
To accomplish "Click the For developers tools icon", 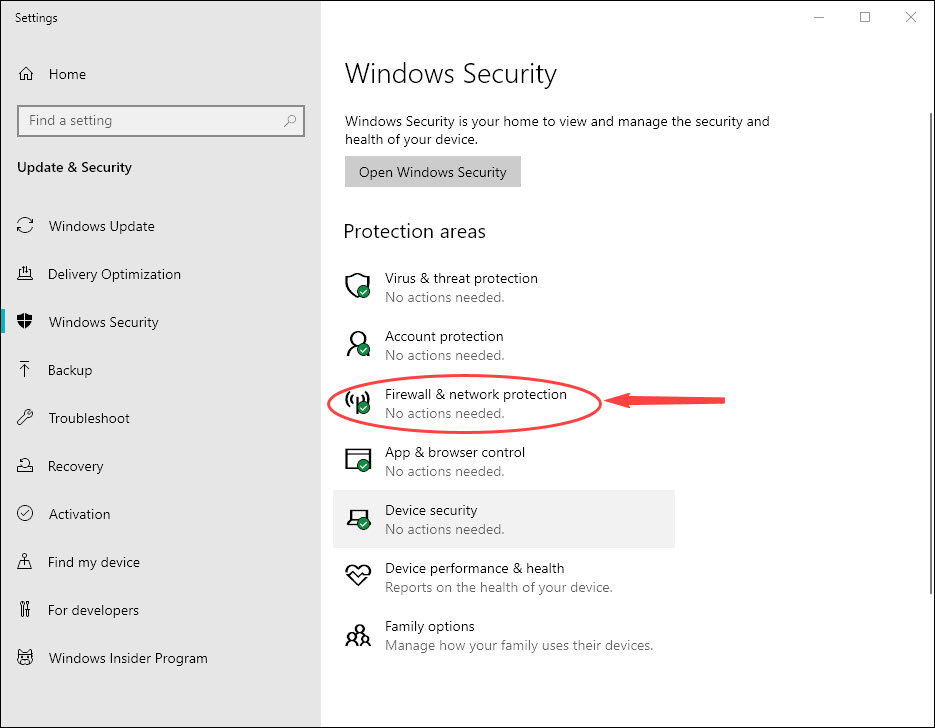I will [x=25, y=609].
